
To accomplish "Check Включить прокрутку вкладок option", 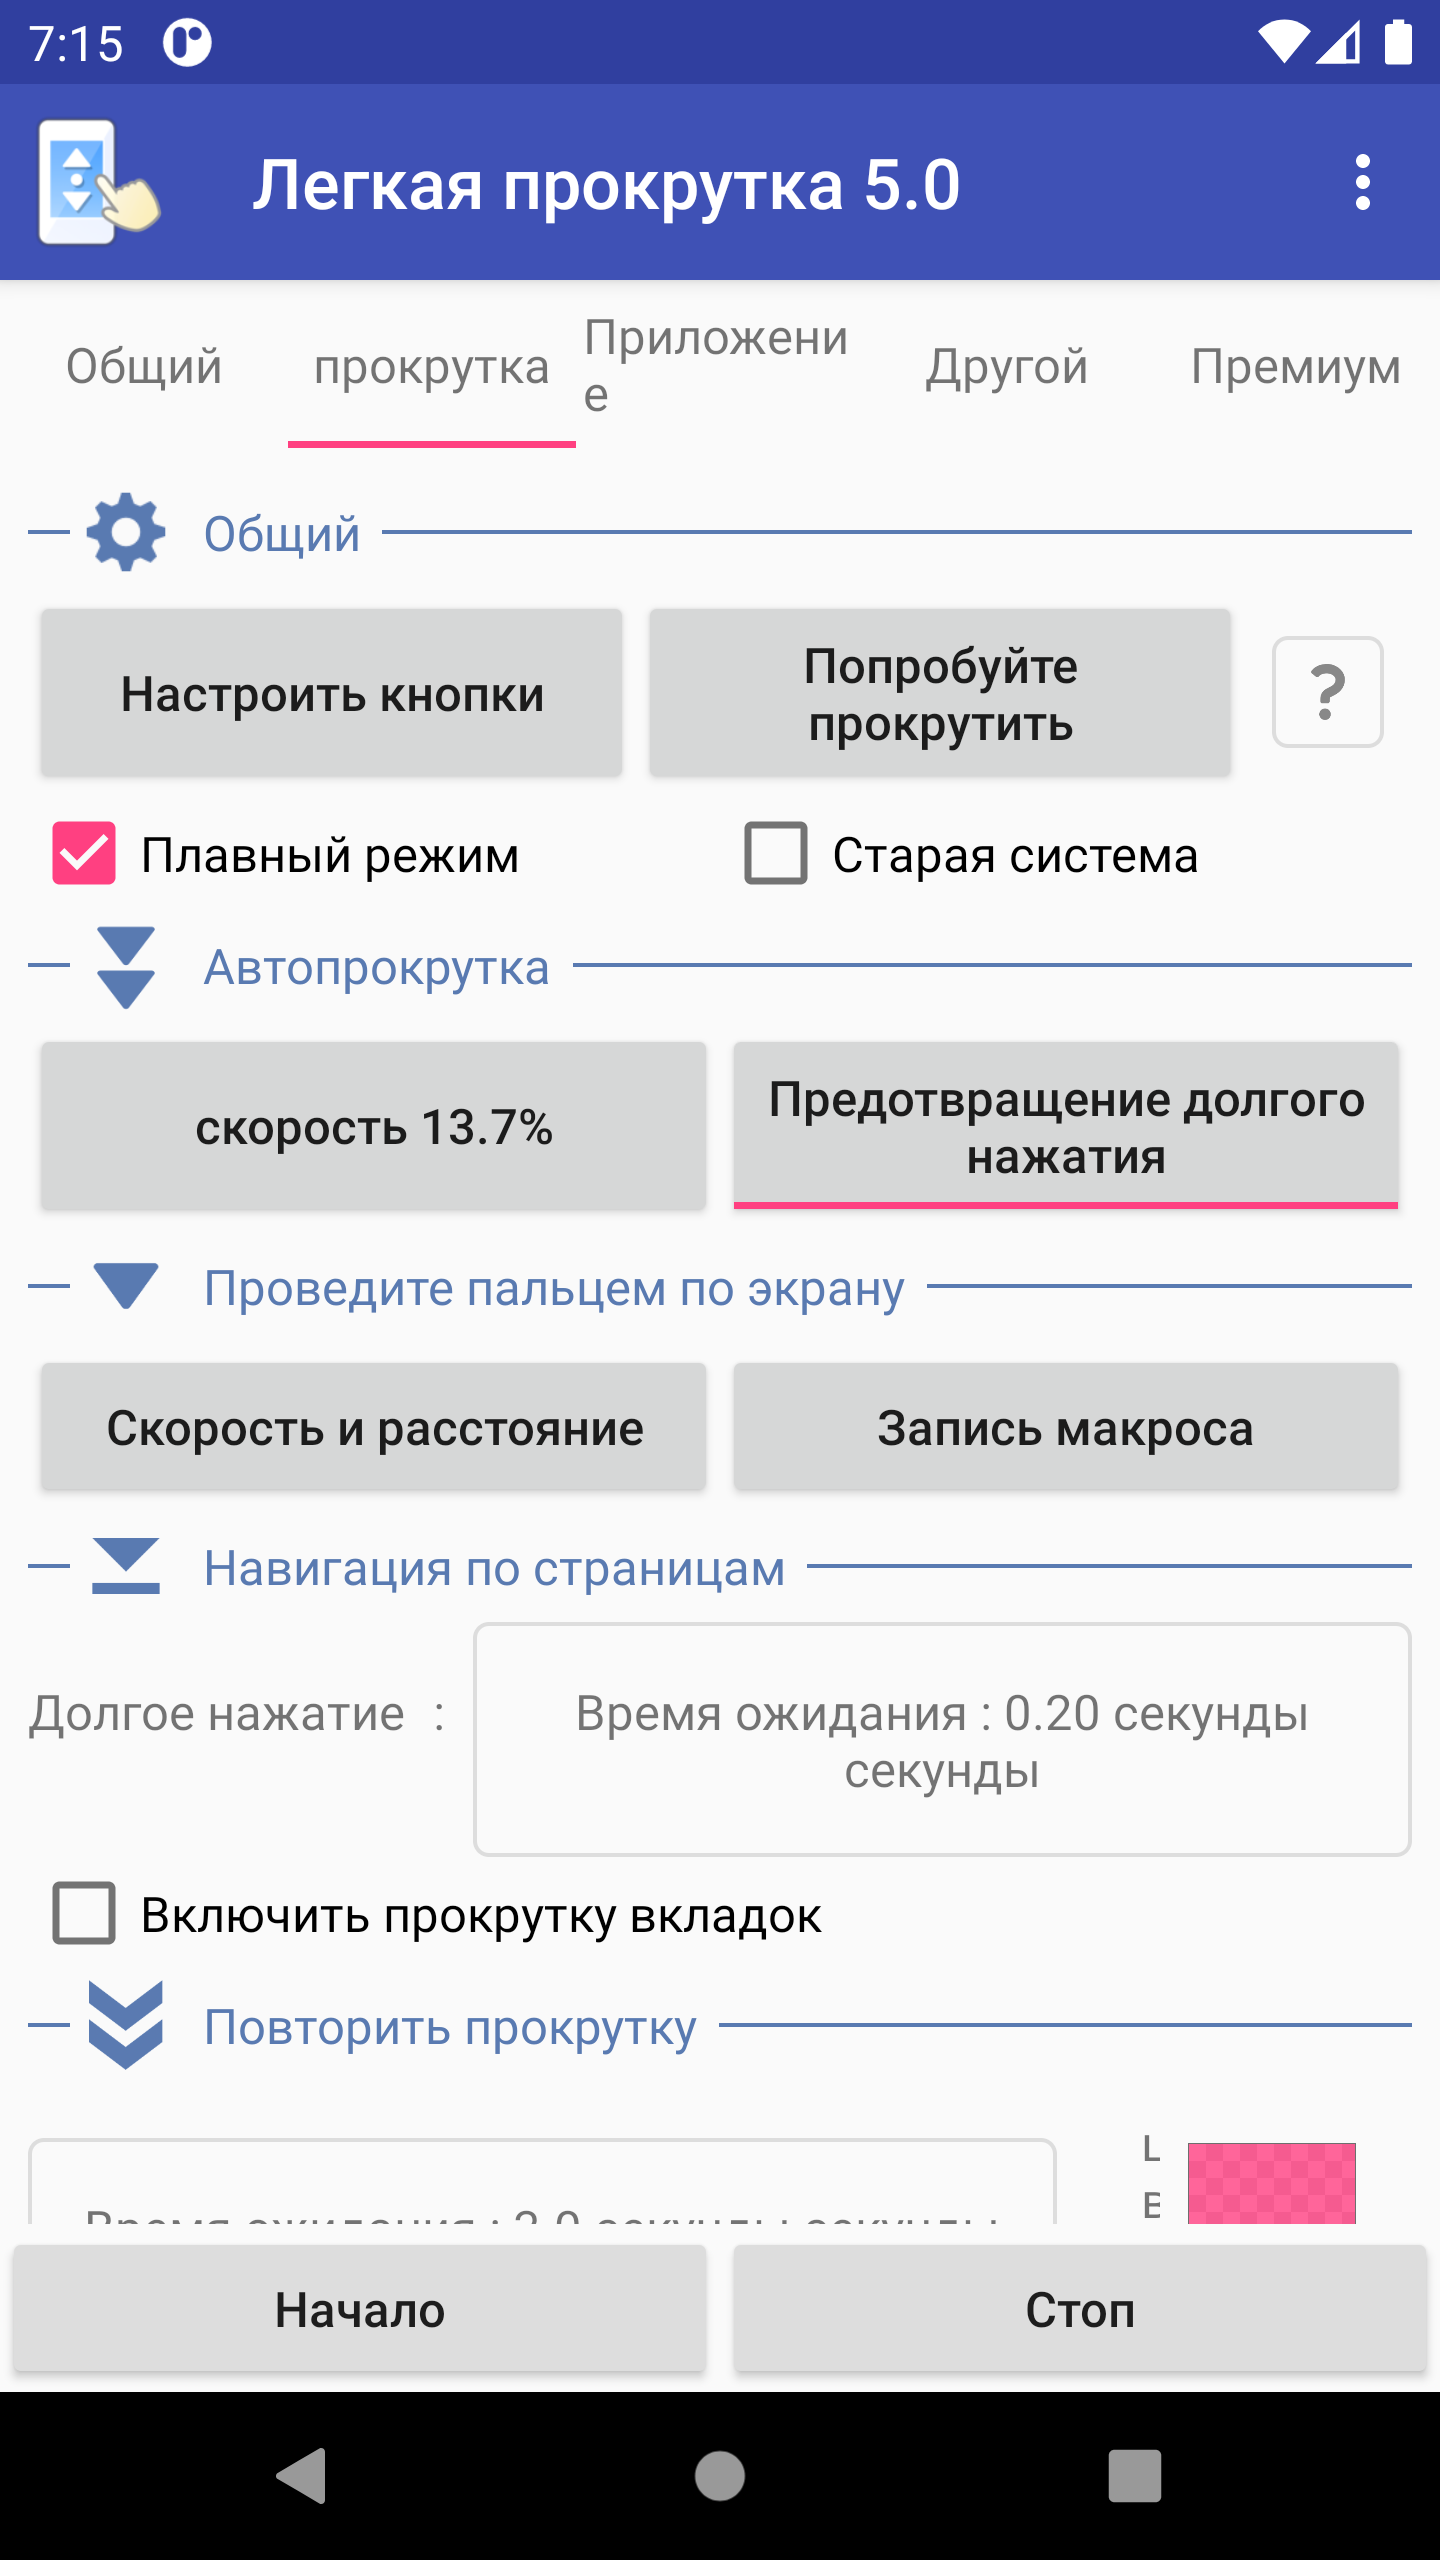I will tap(84, 1914).
